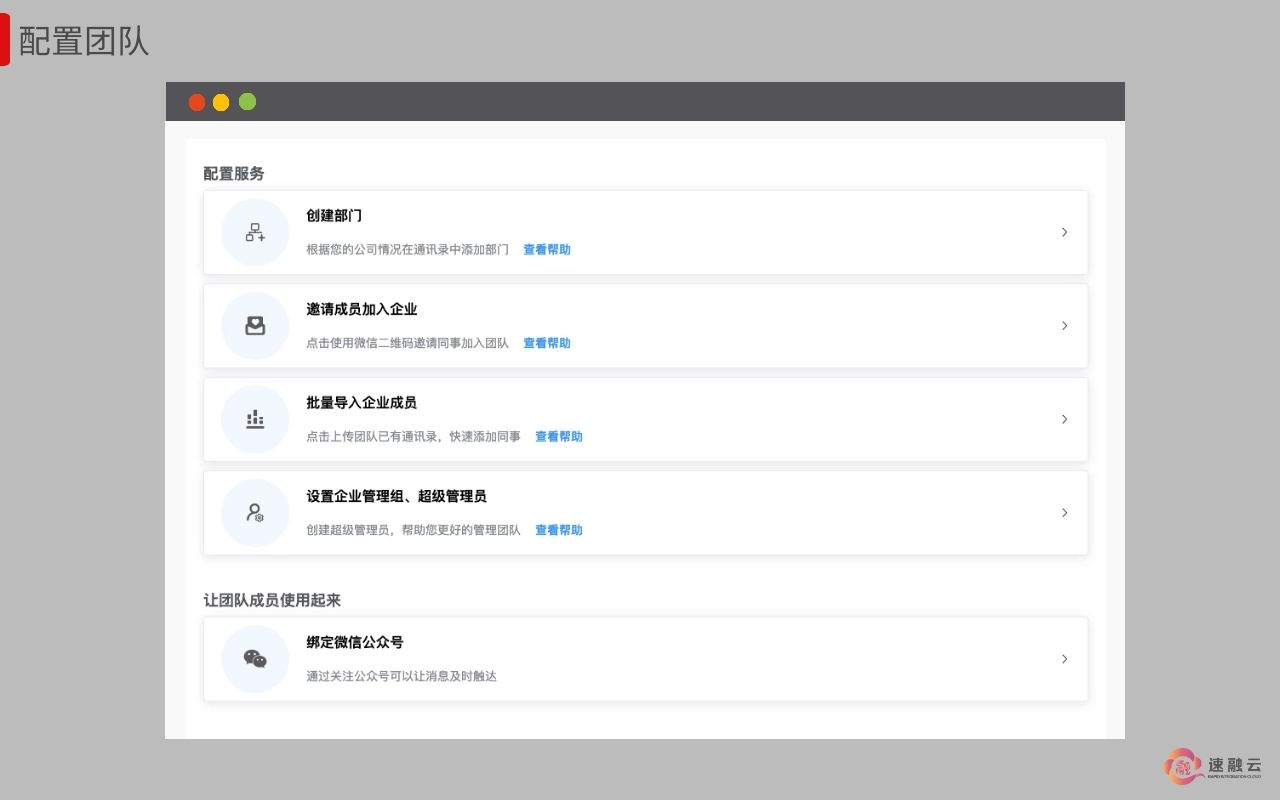Screen dimensions: 1280x800
Task: Click the 创建部门 organization chart icon
Action: pos(255,232)
